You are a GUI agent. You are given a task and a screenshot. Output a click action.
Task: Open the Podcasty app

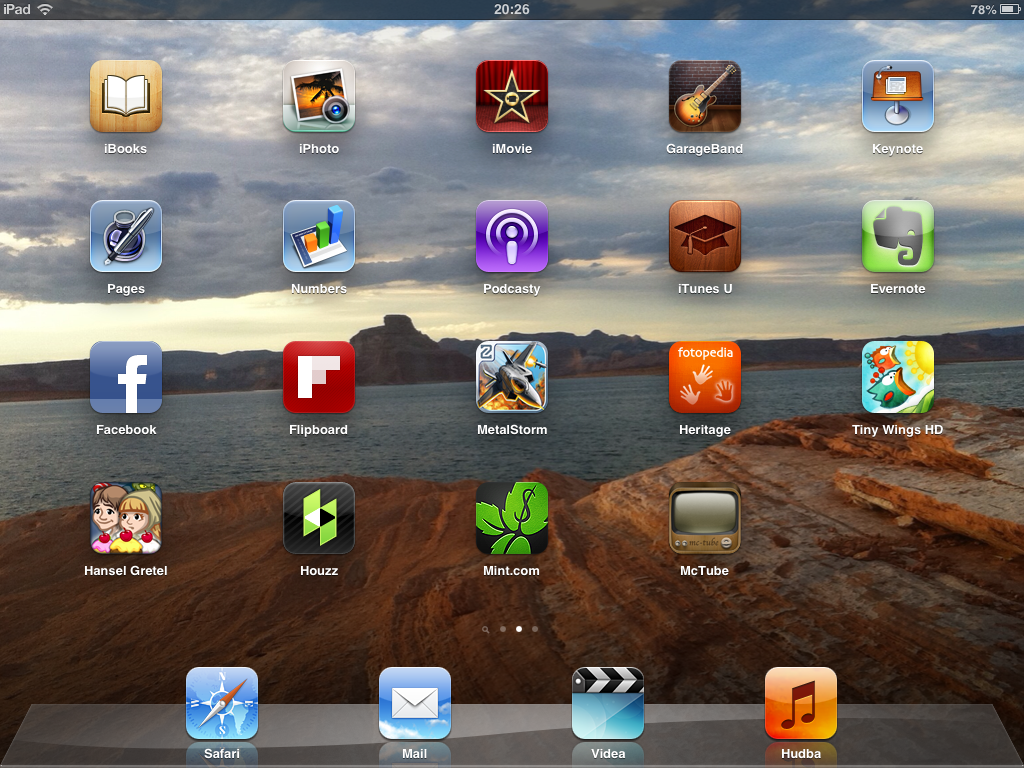[512, 237]
